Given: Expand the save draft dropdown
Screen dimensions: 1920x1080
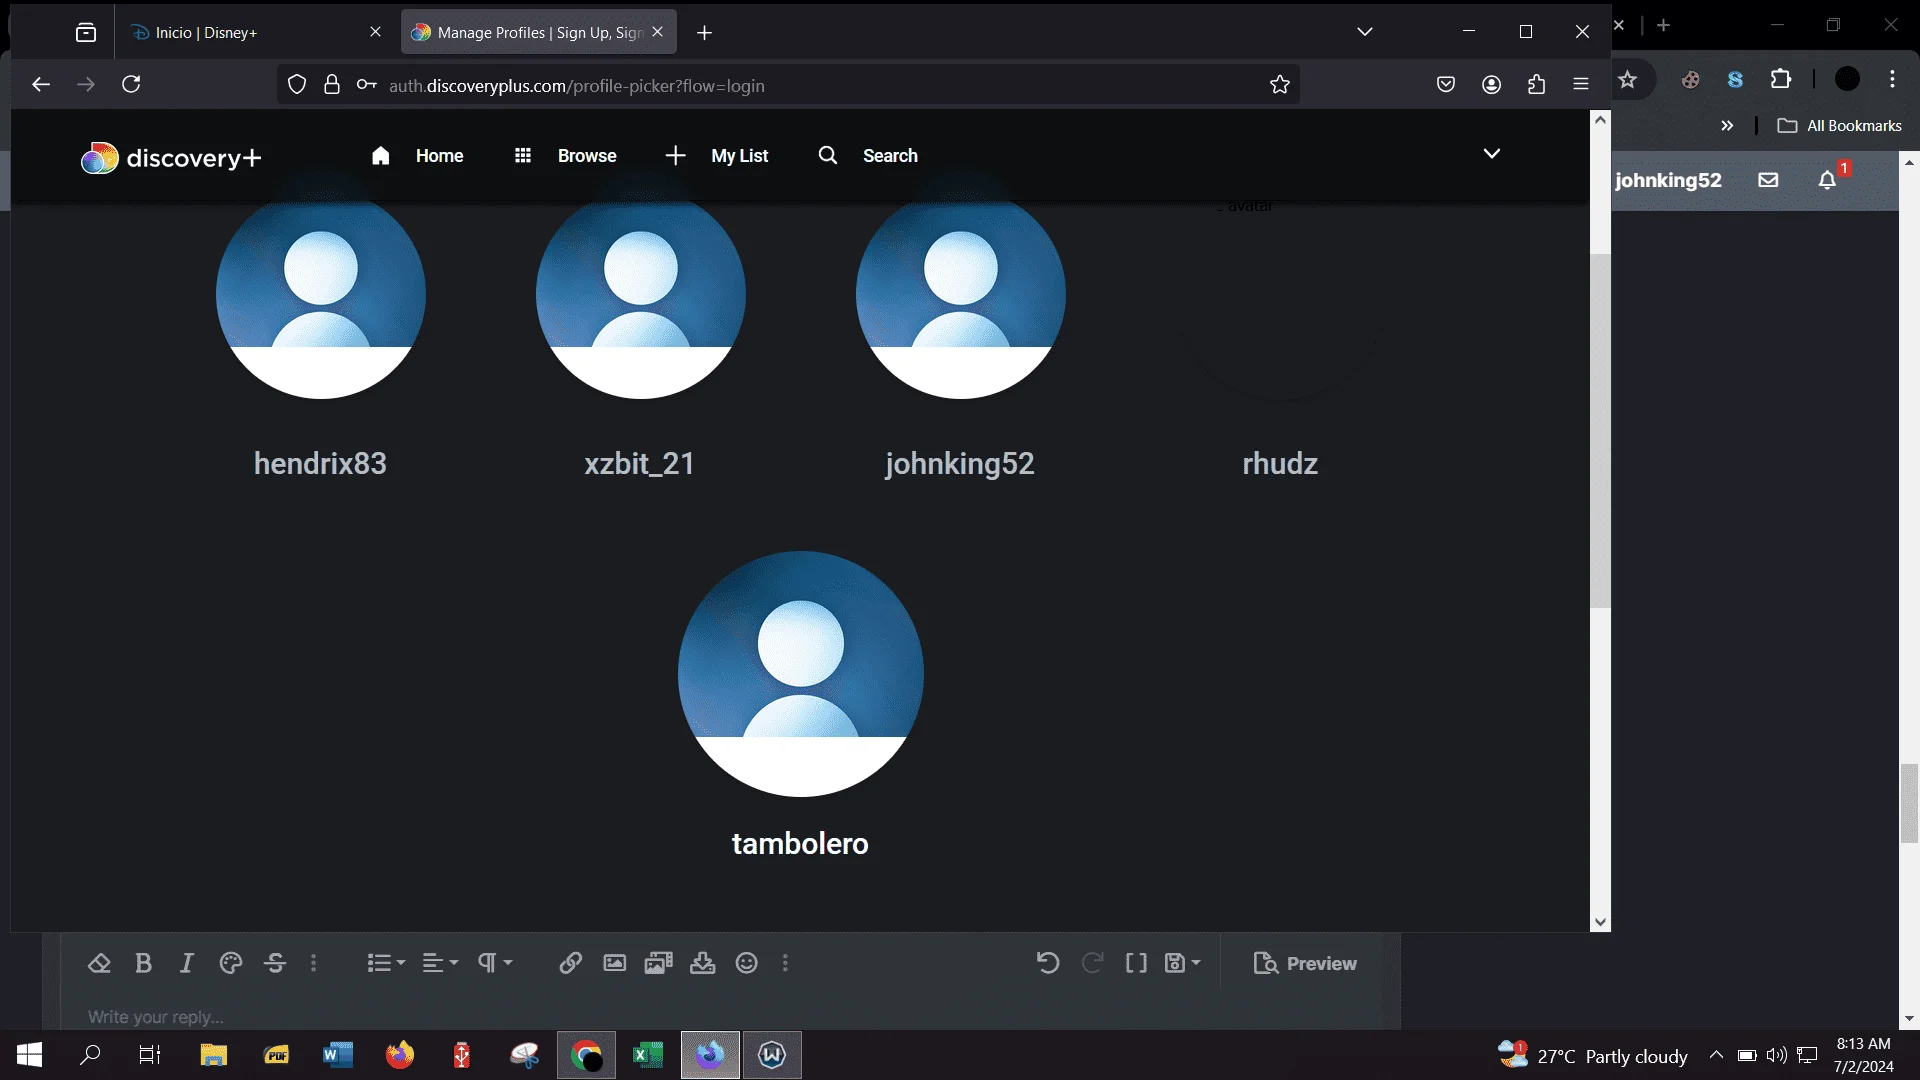Looking at the screenshot, I should (x=1183, y=963).
